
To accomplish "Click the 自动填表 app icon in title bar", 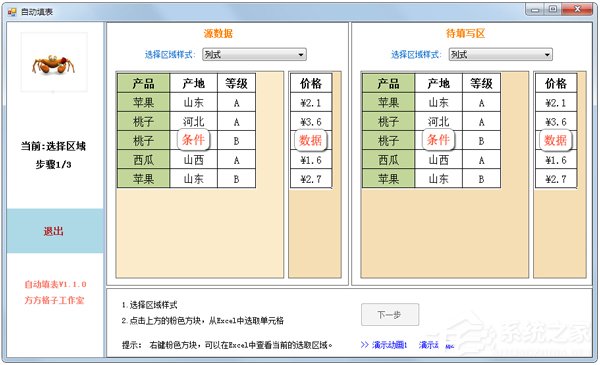I will pyautogui.click(x=12, y=12).
